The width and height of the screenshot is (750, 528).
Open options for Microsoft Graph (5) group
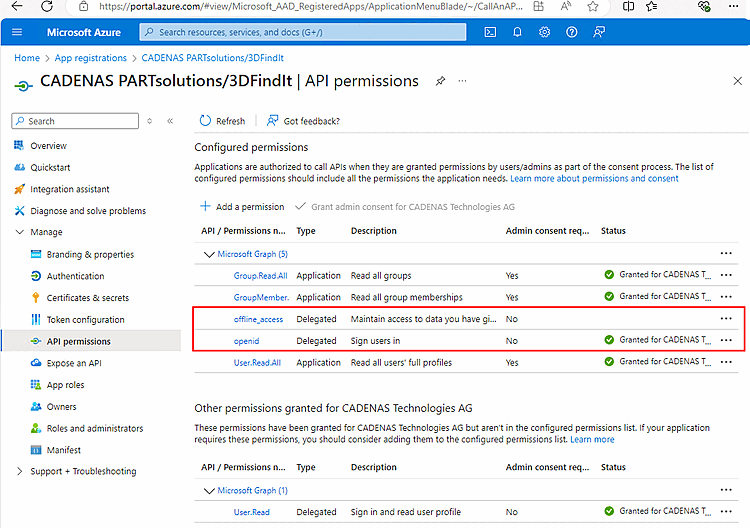click(x=726, y=253)
